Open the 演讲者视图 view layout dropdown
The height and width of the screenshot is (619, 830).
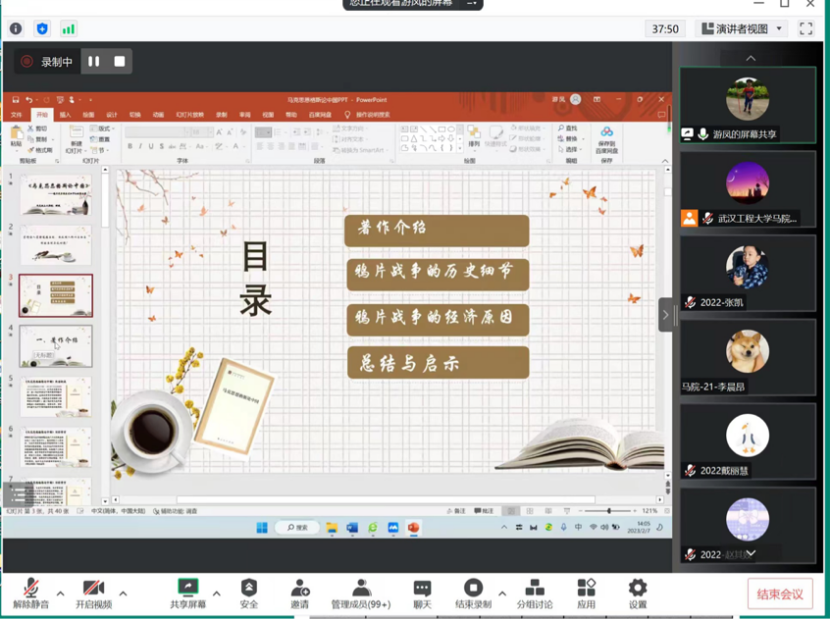coord(744,29)
